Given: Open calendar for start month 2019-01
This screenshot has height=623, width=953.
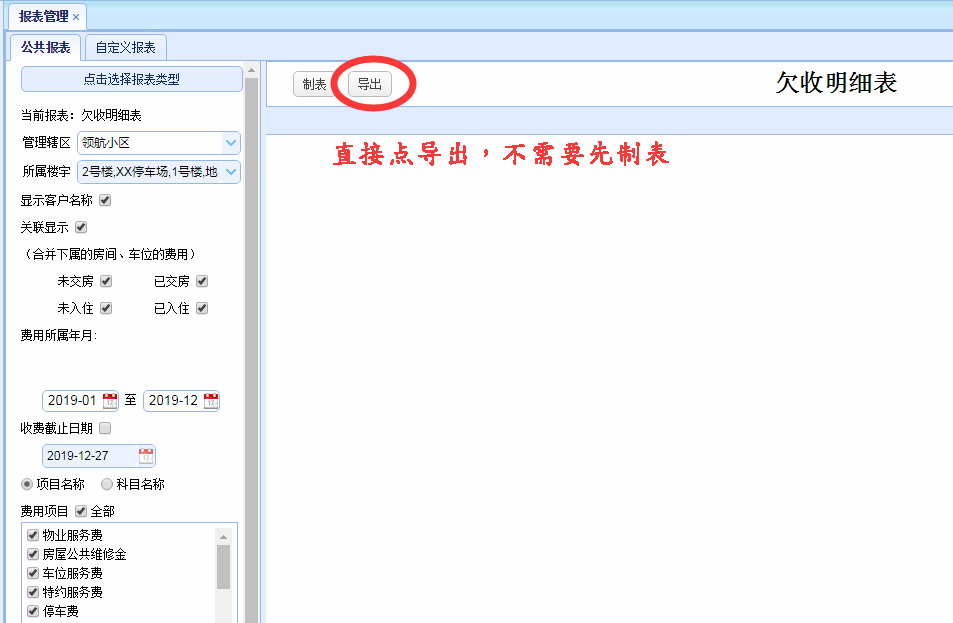Looking at the screenshot, I should pos(110,401).
